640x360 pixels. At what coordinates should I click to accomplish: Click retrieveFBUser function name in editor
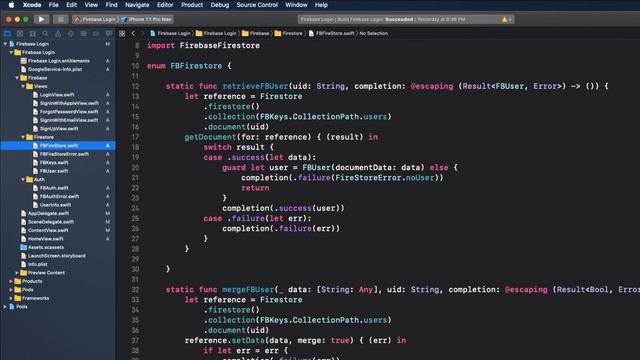point(255,86)
